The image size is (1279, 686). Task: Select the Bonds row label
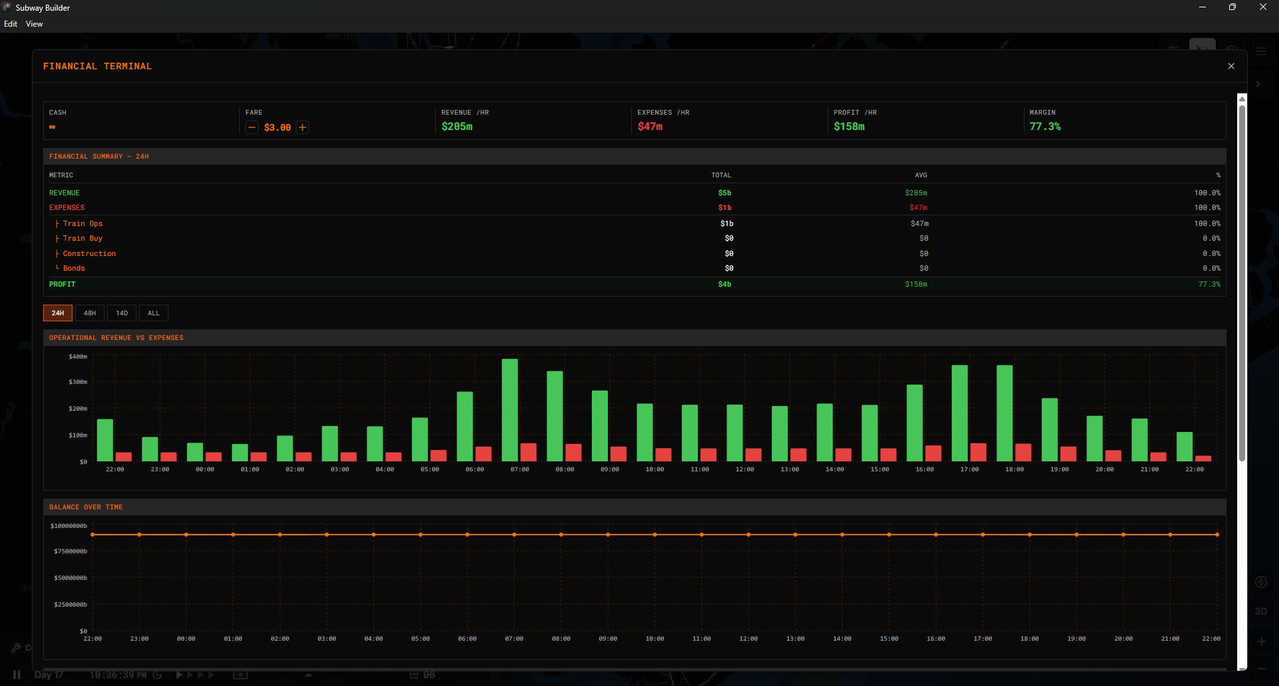point(74,268)
